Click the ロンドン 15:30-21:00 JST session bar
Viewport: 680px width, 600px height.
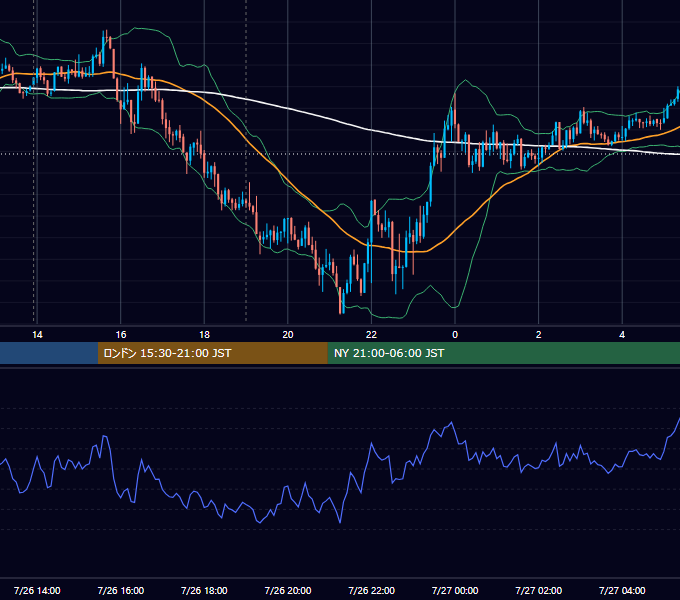tap(212, 353)
